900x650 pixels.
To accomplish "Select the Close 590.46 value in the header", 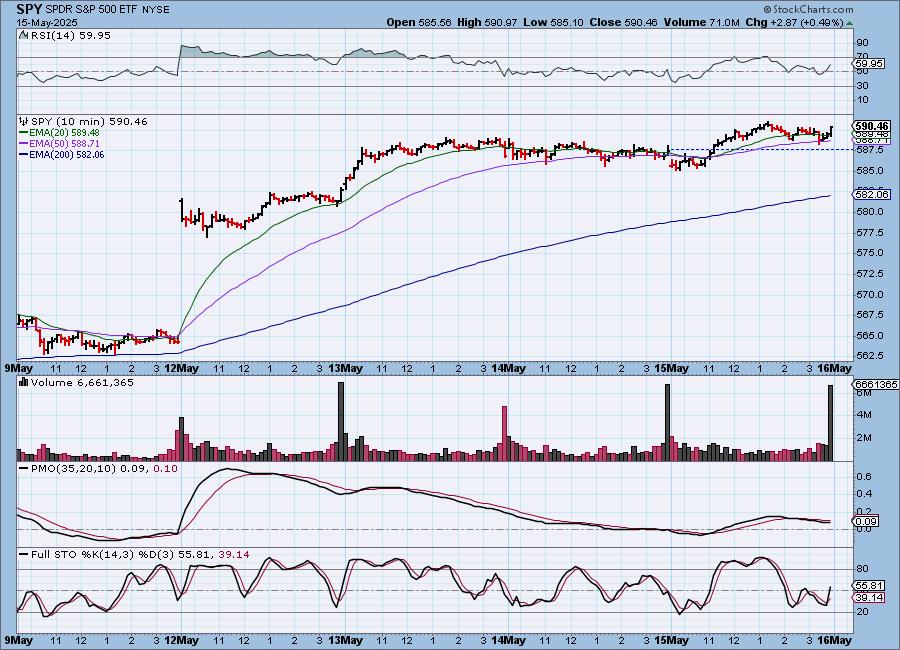I will coord(623,22).
